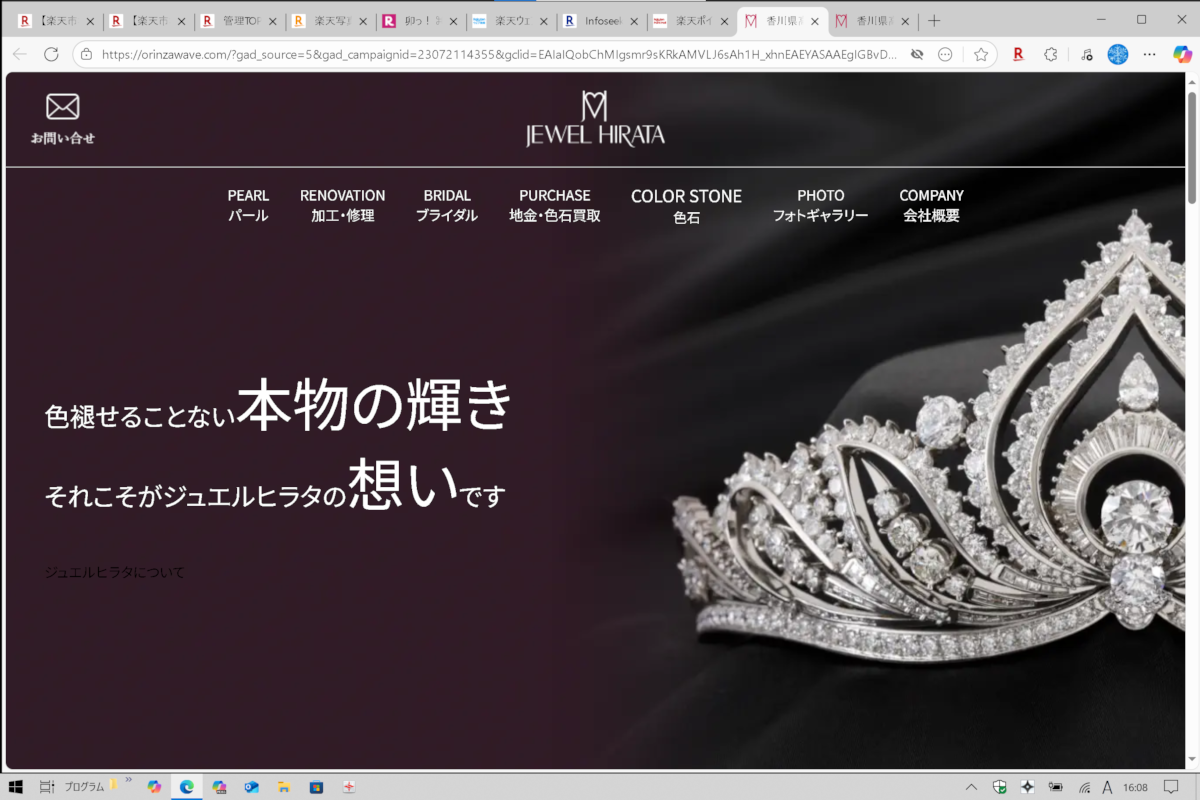Click the Jewel Hirata logo
This screenshot has height=800, width=1200.
[x=595, y=119]
